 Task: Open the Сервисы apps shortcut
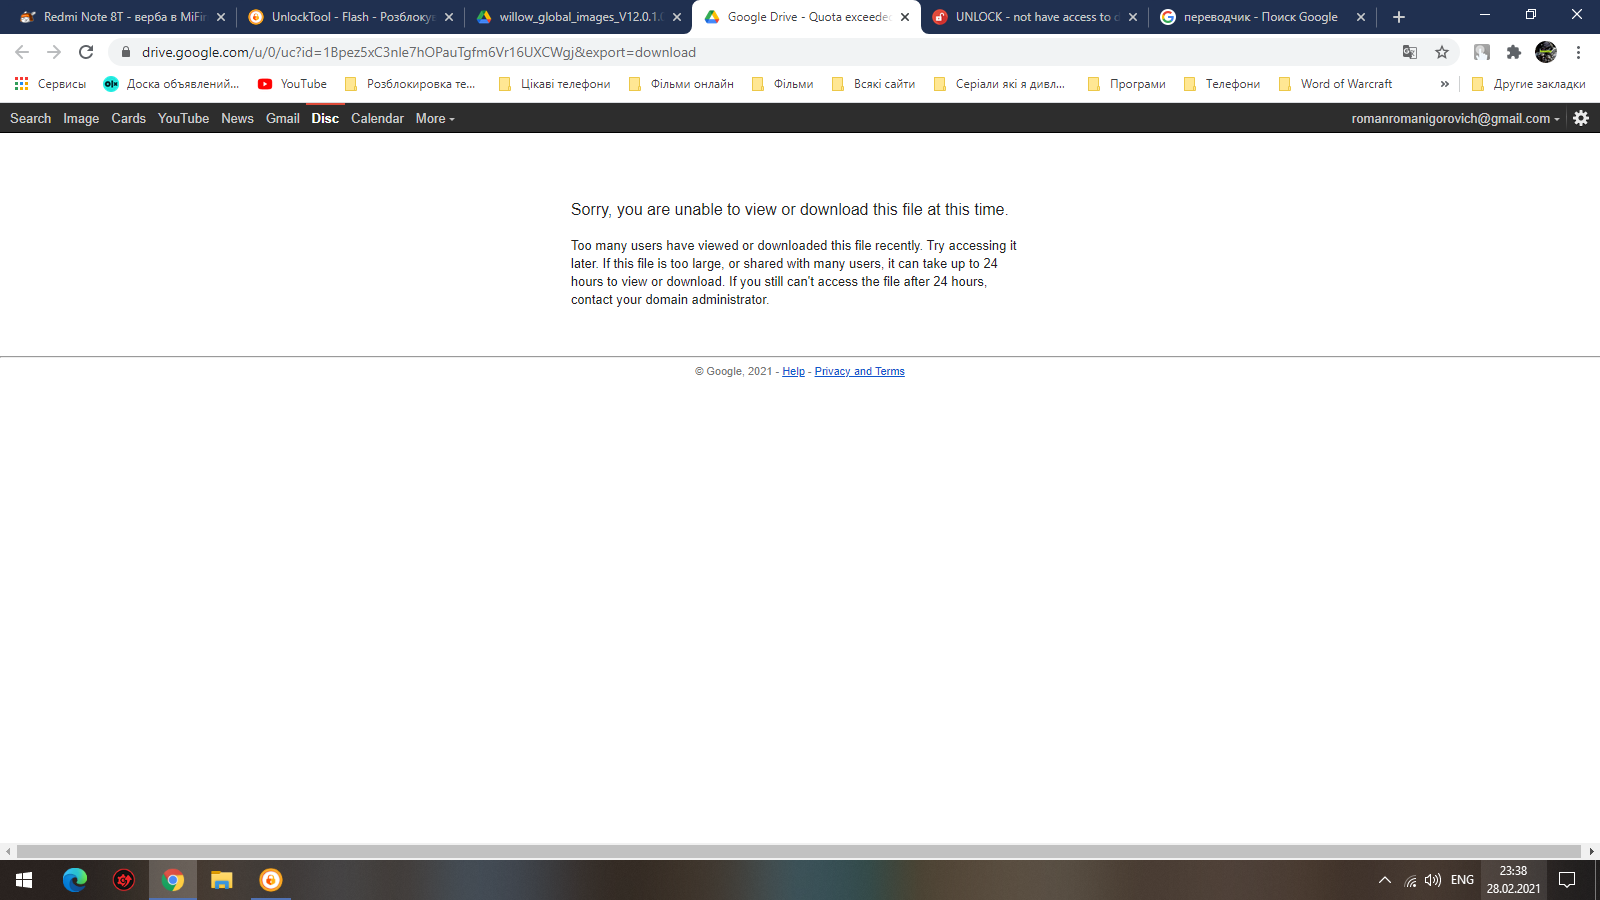tap(50, 84)
